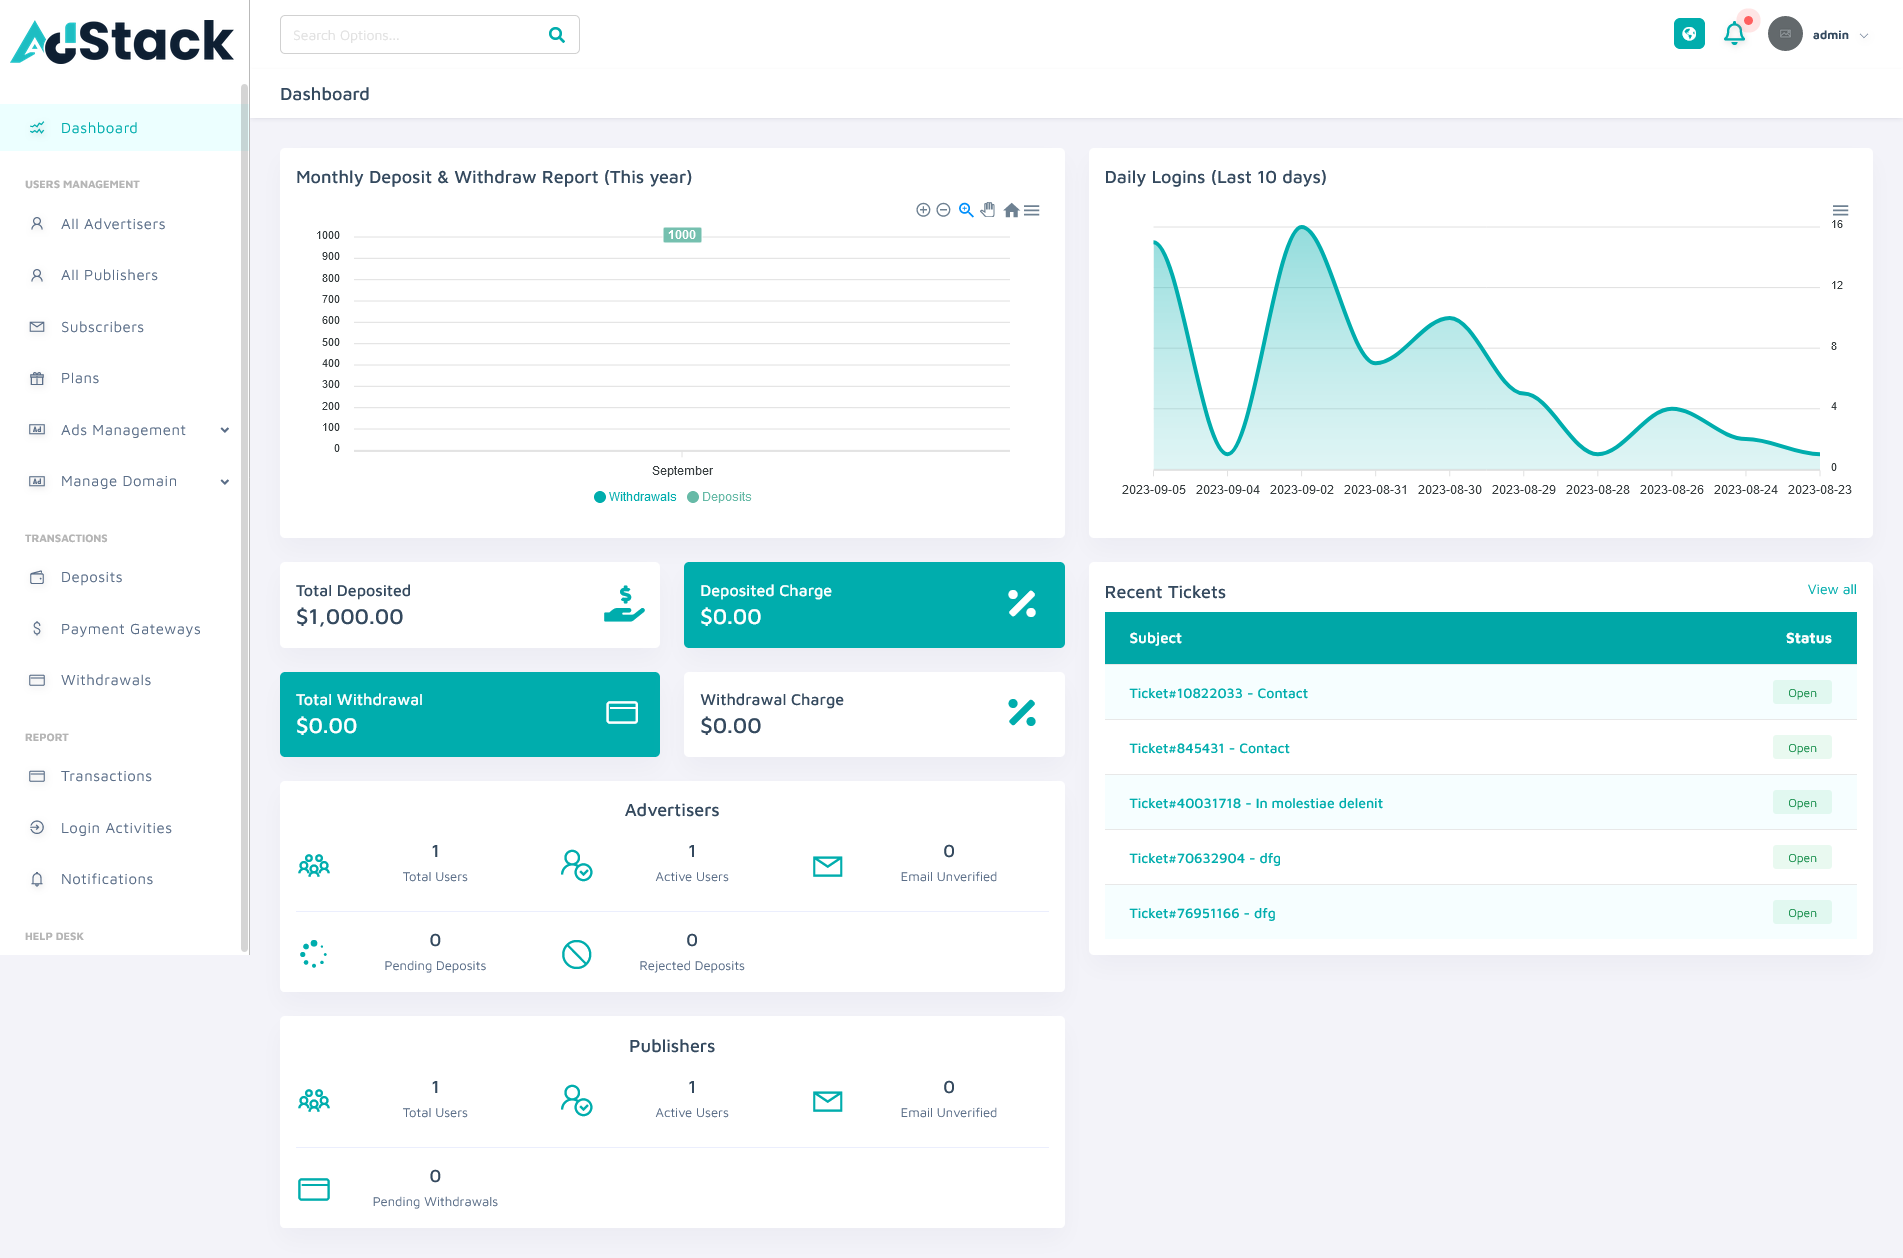Open the language globe icon in header
1903x1258 pixels.
click(x=1689, y=33)
